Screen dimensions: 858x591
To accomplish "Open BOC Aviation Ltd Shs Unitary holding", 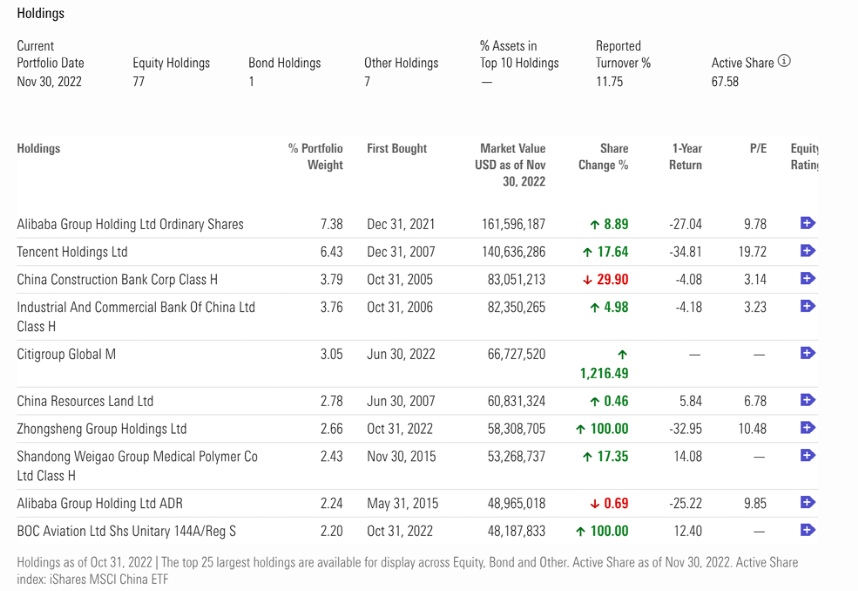I will (x=126, y=531).
